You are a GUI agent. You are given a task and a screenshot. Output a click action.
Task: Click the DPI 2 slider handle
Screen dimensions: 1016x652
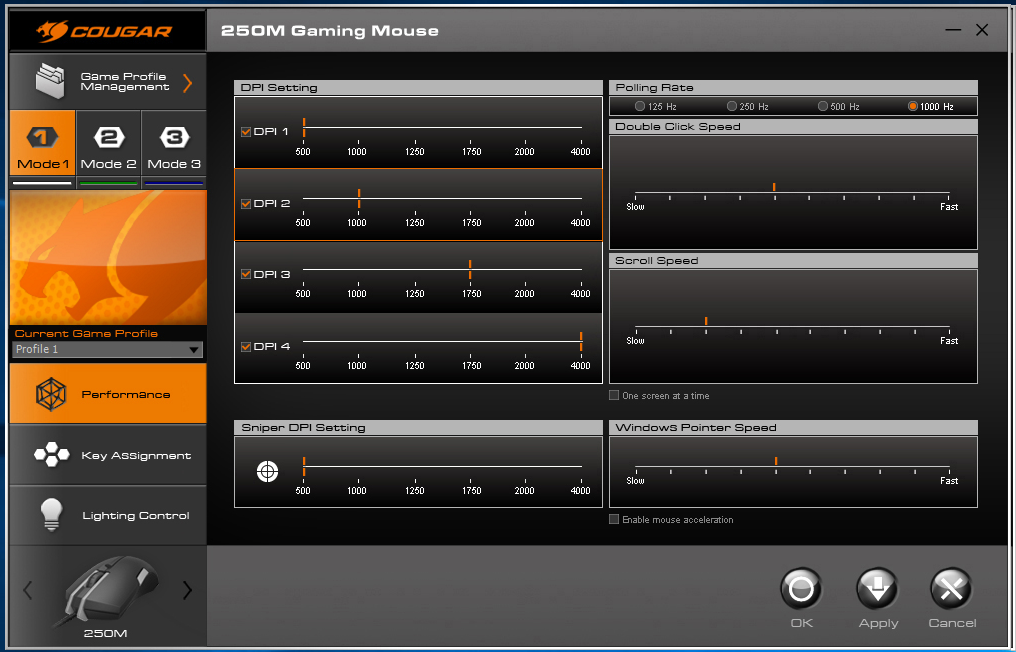click(359, 198)
